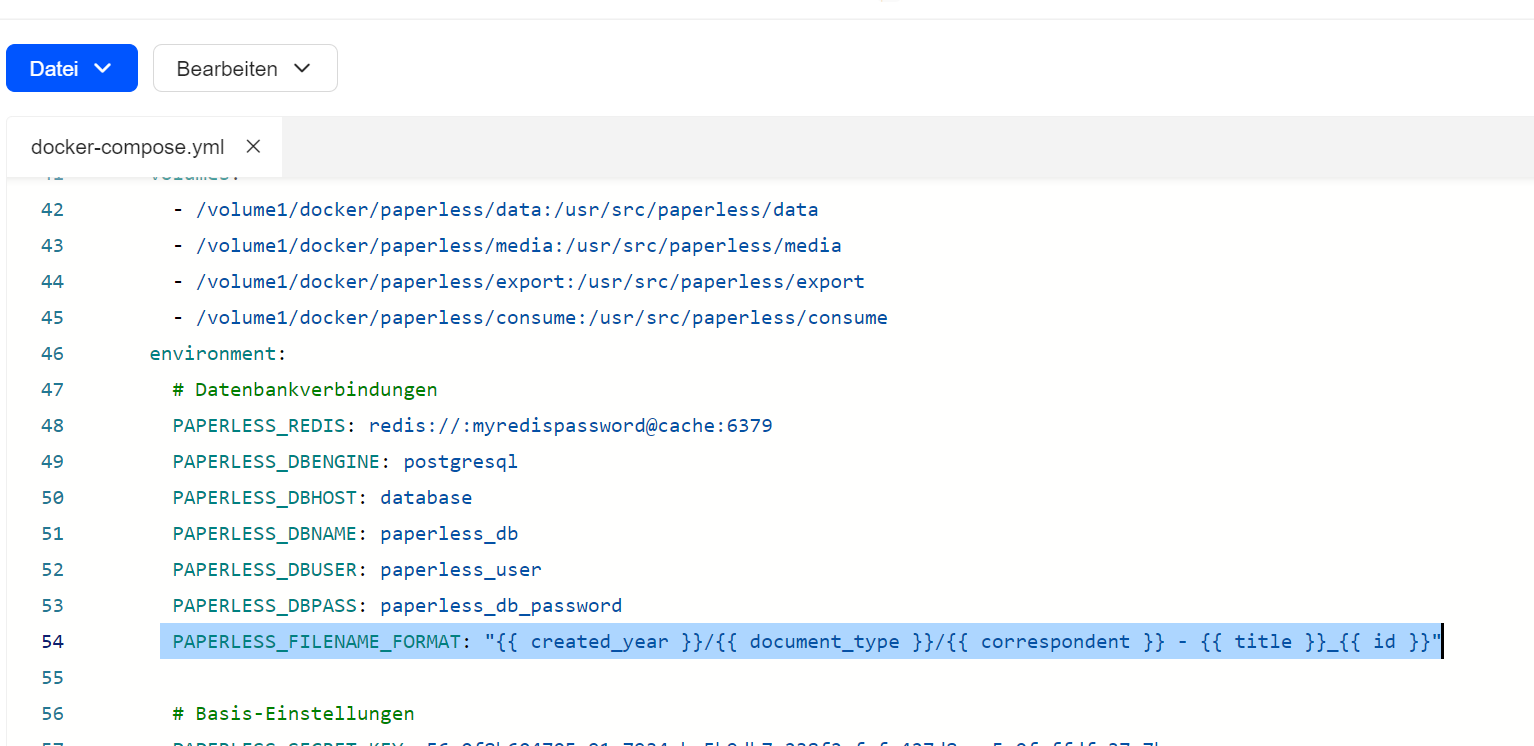Viewport: 1534px width, 746px height.
Task: Click the # Datenbankverbindungen comment
Action: [305, 390]
